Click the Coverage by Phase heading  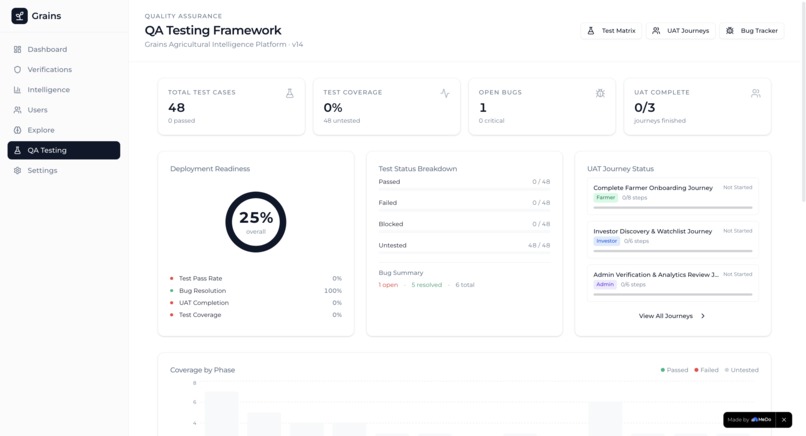(203, 370)
